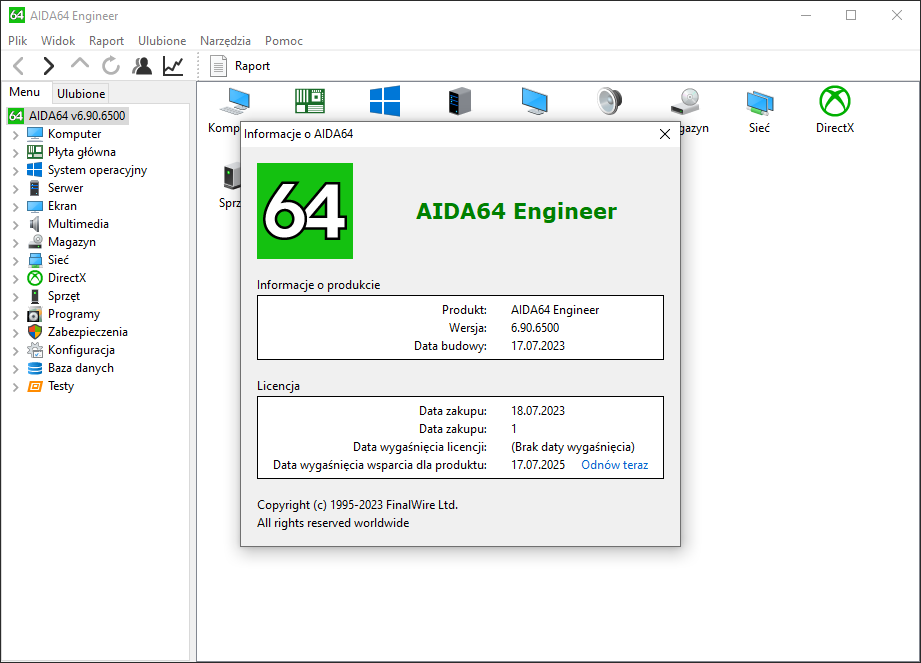
Task: Go up one level with Up arrow
Action: click(80, 64)
